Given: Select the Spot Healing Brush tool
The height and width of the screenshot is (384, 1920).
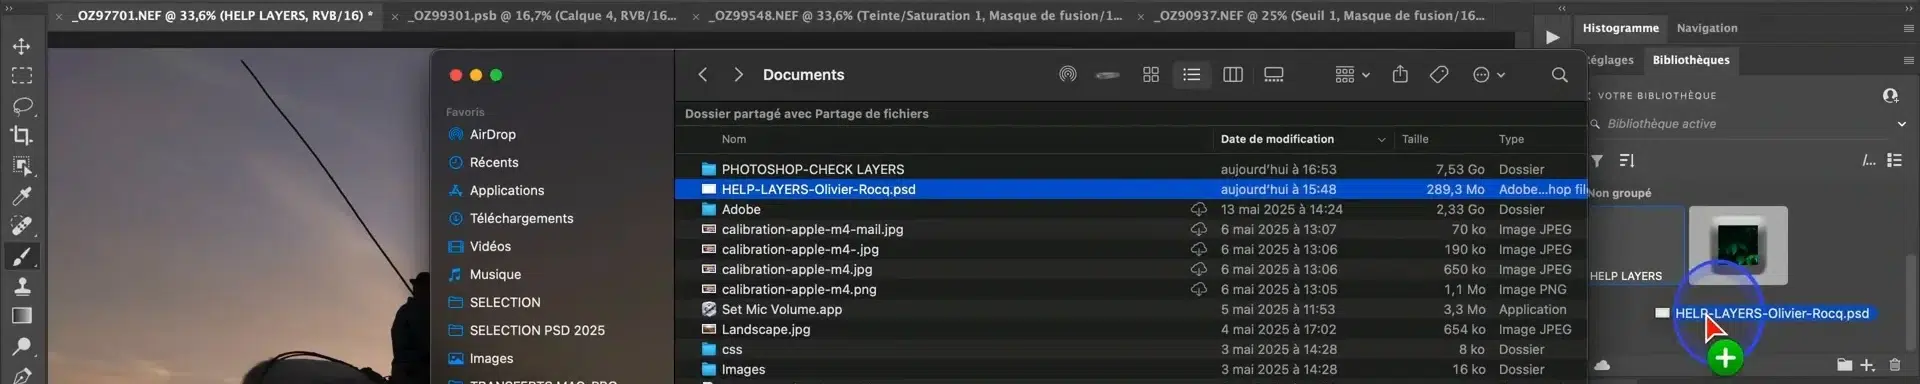Looking at the screenshot, I should point(21,226).
